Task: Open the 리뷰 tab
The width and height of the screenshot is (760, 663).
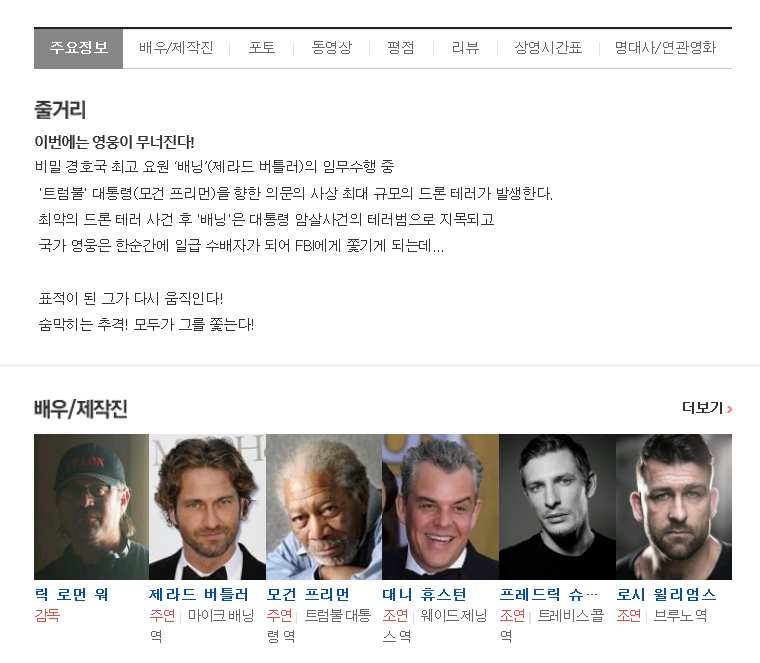Action: 465,48
